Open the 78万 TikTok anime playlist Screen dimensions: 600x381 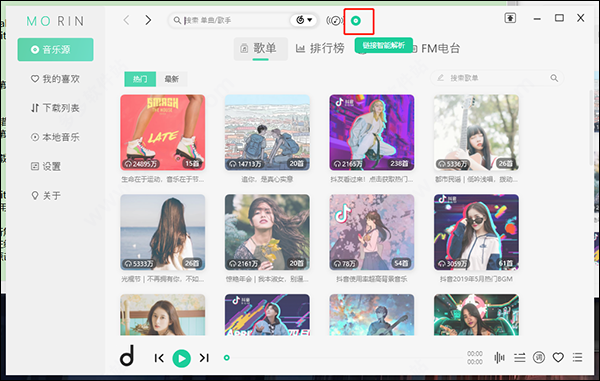coord(372,232)
